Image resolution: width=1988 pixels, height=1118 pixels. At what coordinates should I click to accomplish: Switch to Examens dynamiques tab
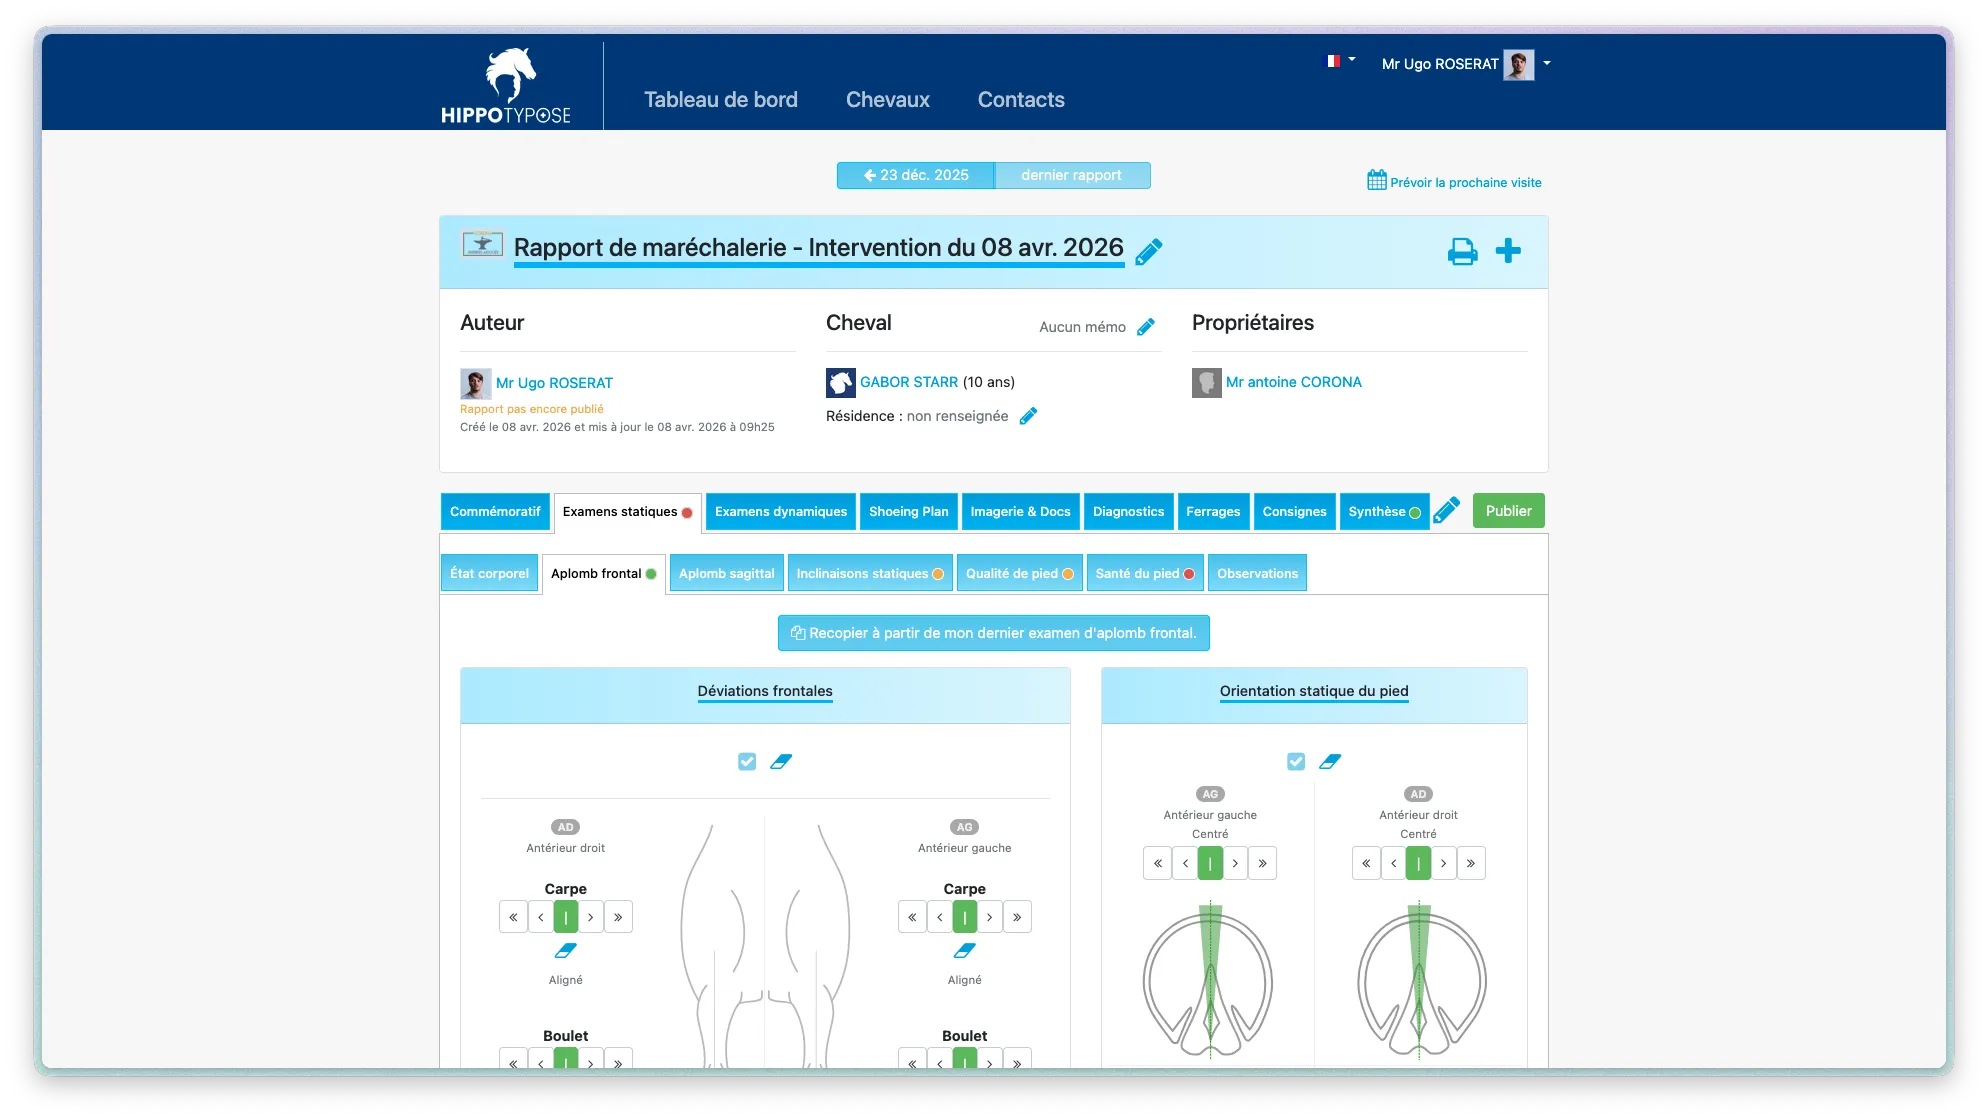coord(780,512)
